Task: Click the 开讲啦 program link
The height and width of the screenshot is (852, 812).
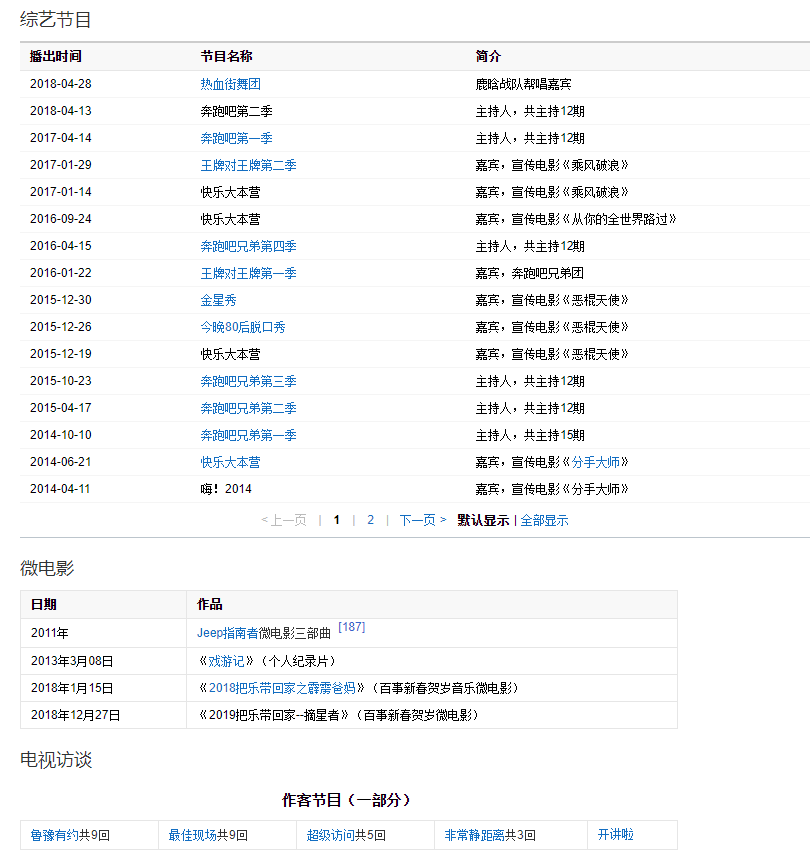Action: point(615,835)
